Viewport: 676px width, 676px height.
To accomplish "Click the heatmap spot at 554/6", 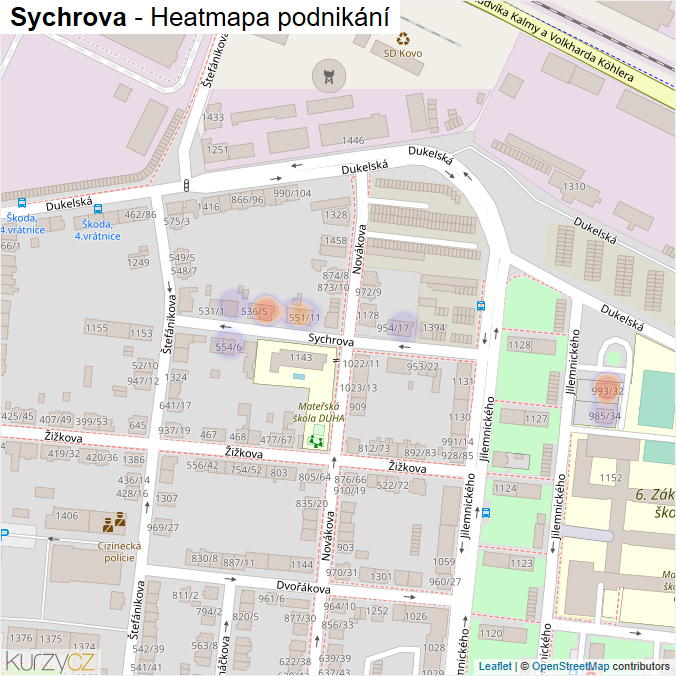I will click(229, 345).
